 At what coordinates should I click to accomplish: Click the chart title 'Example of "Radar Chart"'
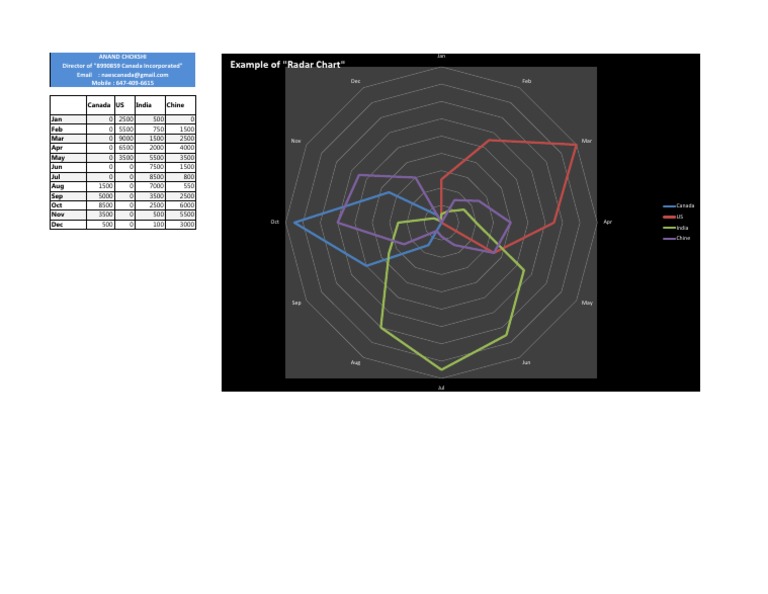[x=288, y=65]
